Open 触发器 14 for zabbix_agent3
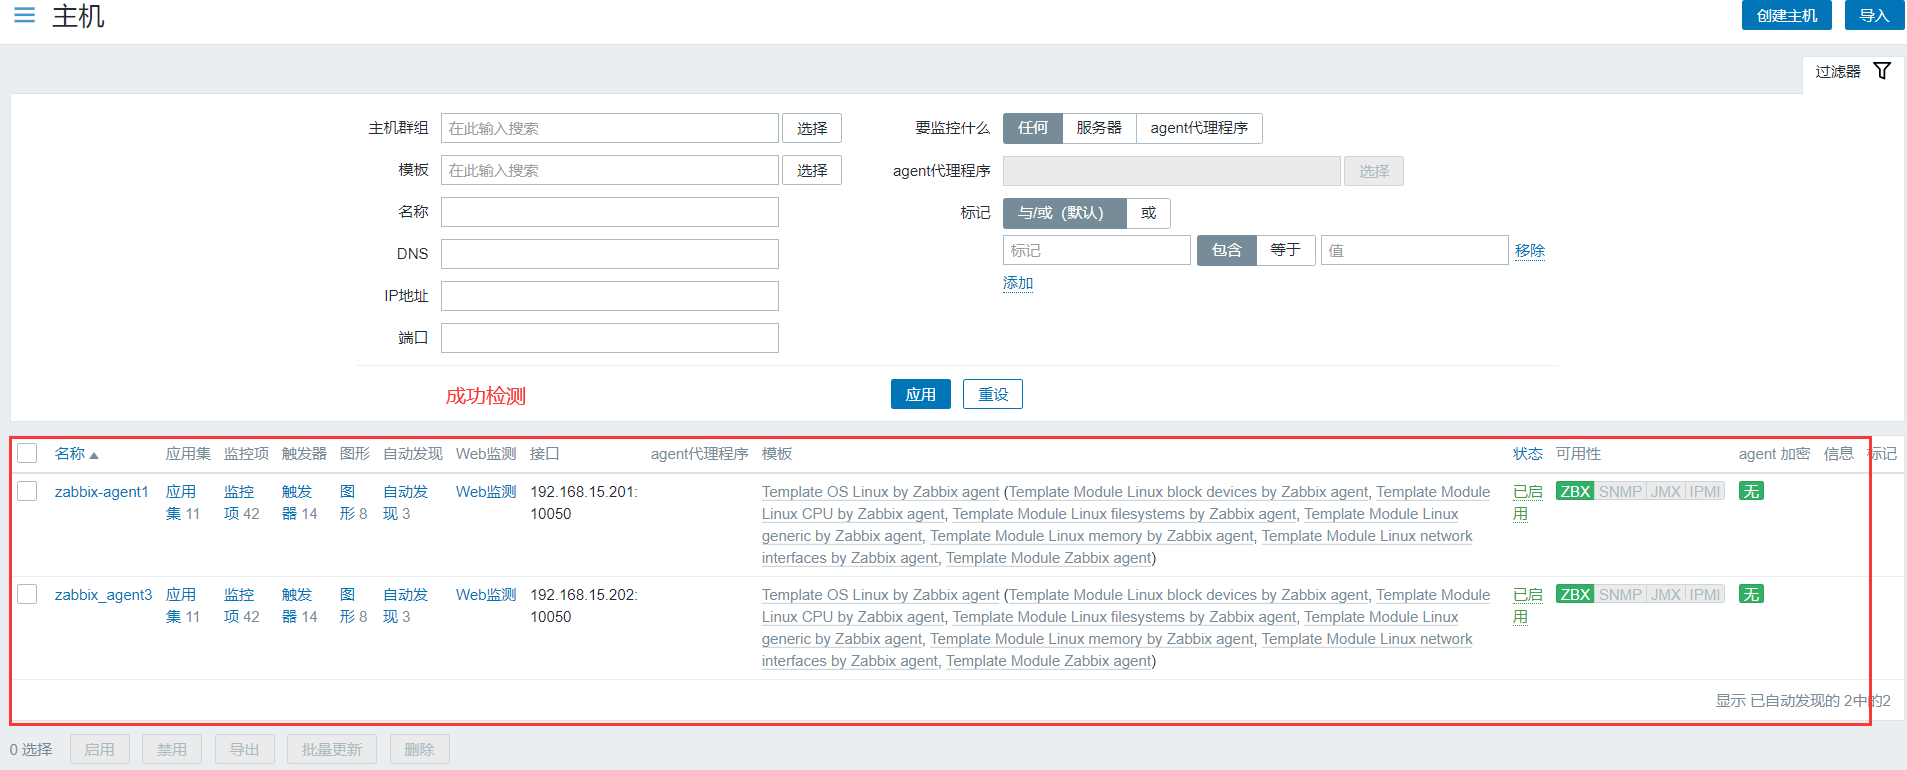The image size is (1907, 770). [297, 606]
